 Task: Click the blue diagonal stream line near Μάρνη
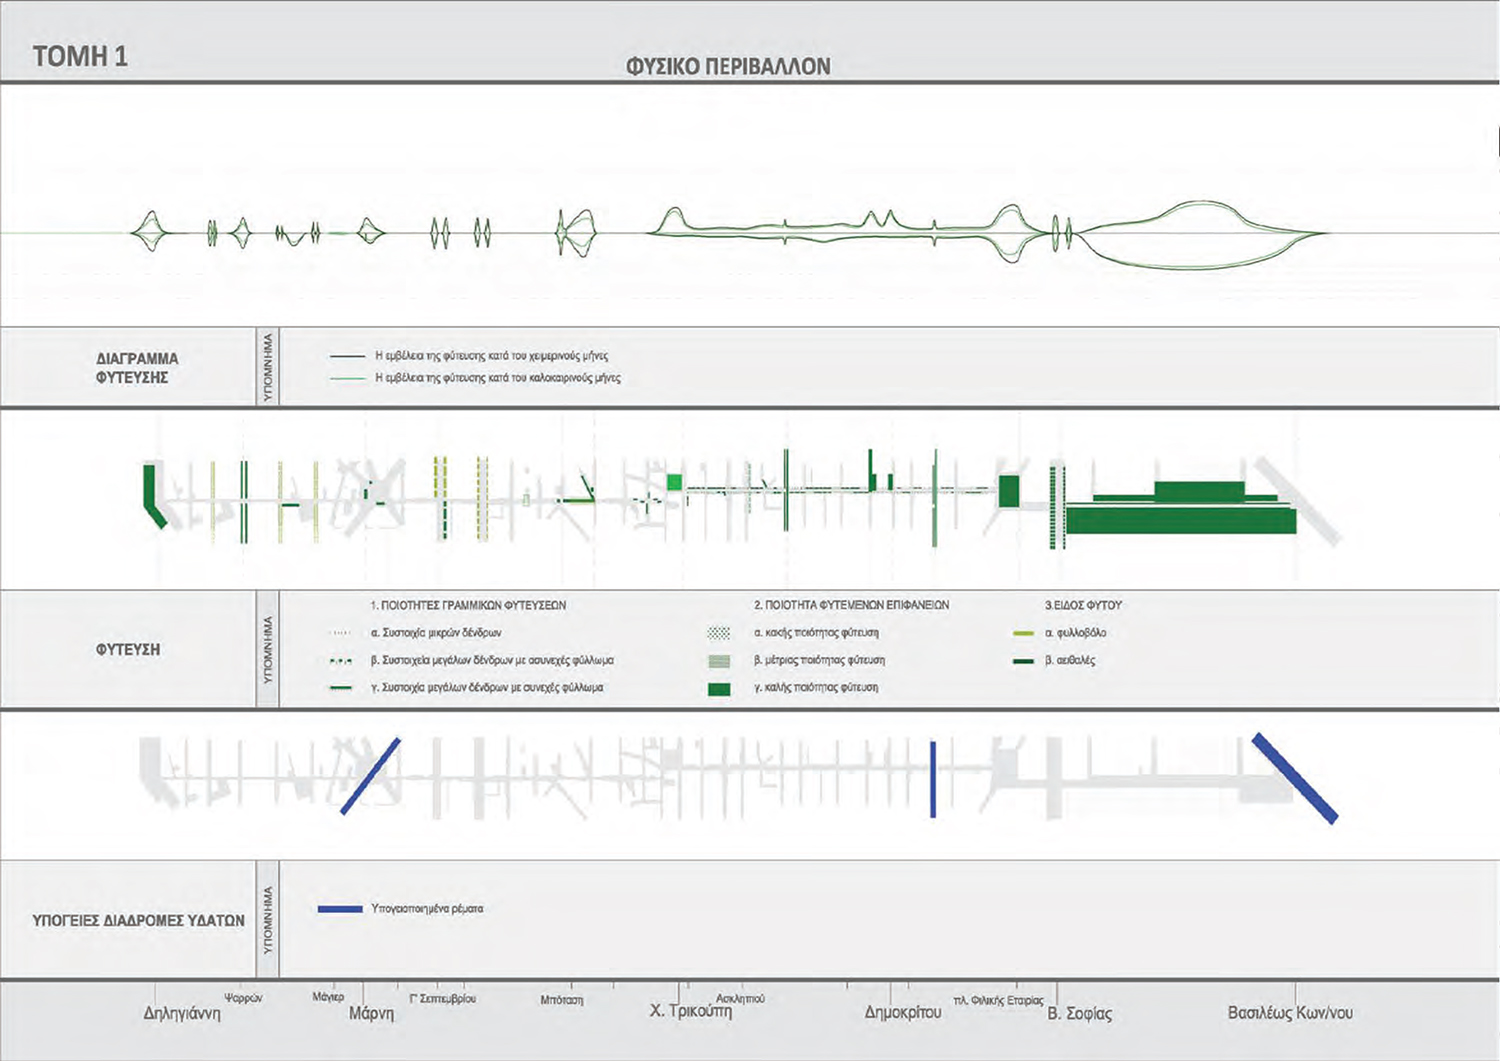[370, 776]
